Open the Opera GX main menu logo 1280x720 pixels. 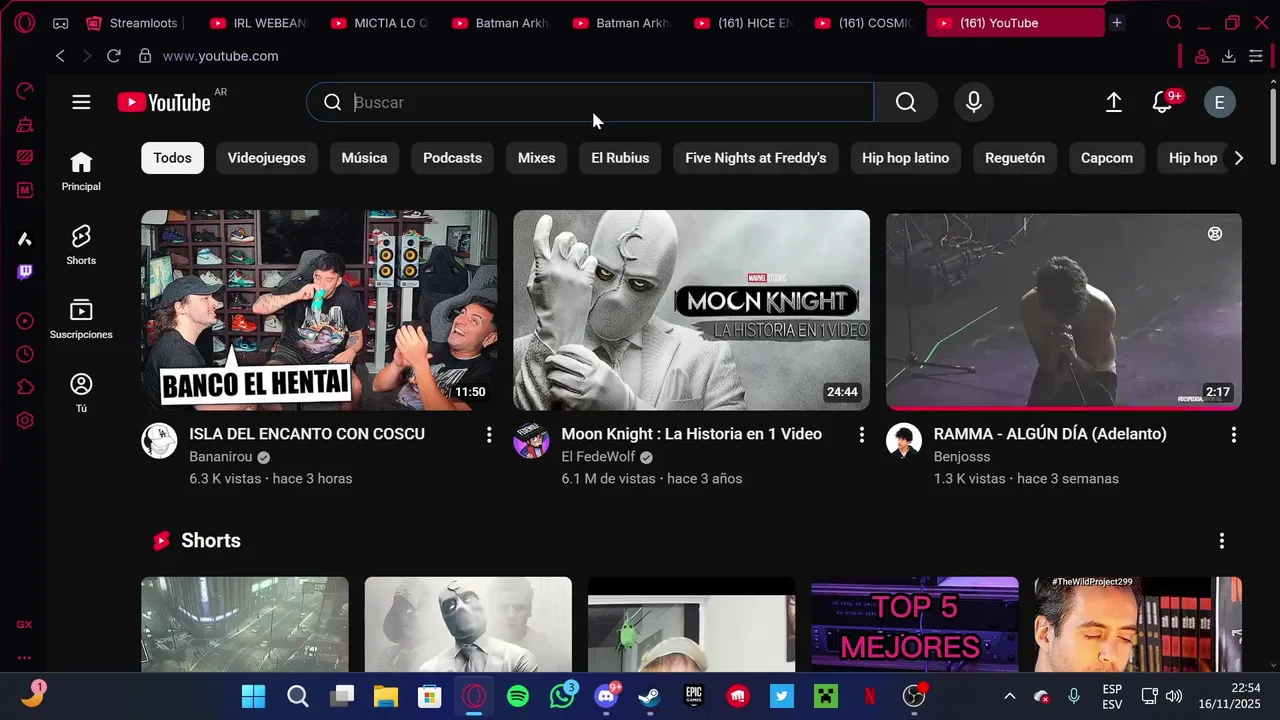pyautogui.click(x=24, y=22)
